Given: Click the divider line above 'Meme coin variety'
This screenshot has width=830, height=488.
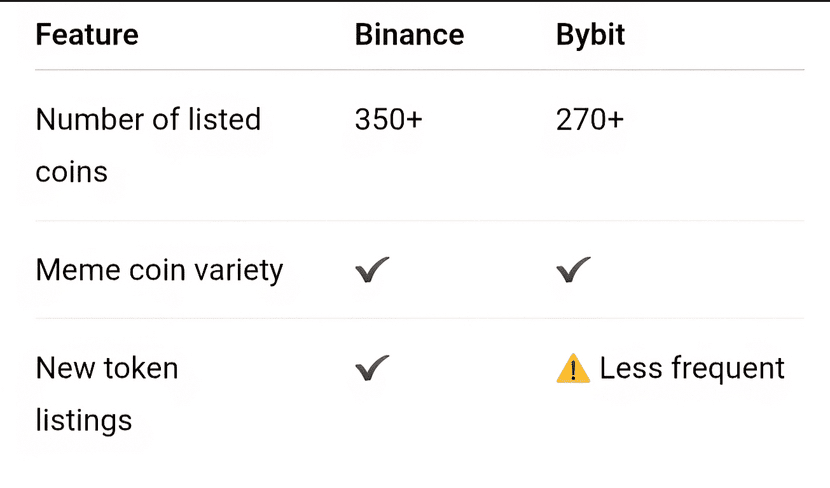Looking at the screenshot, I should pos(419,221).
